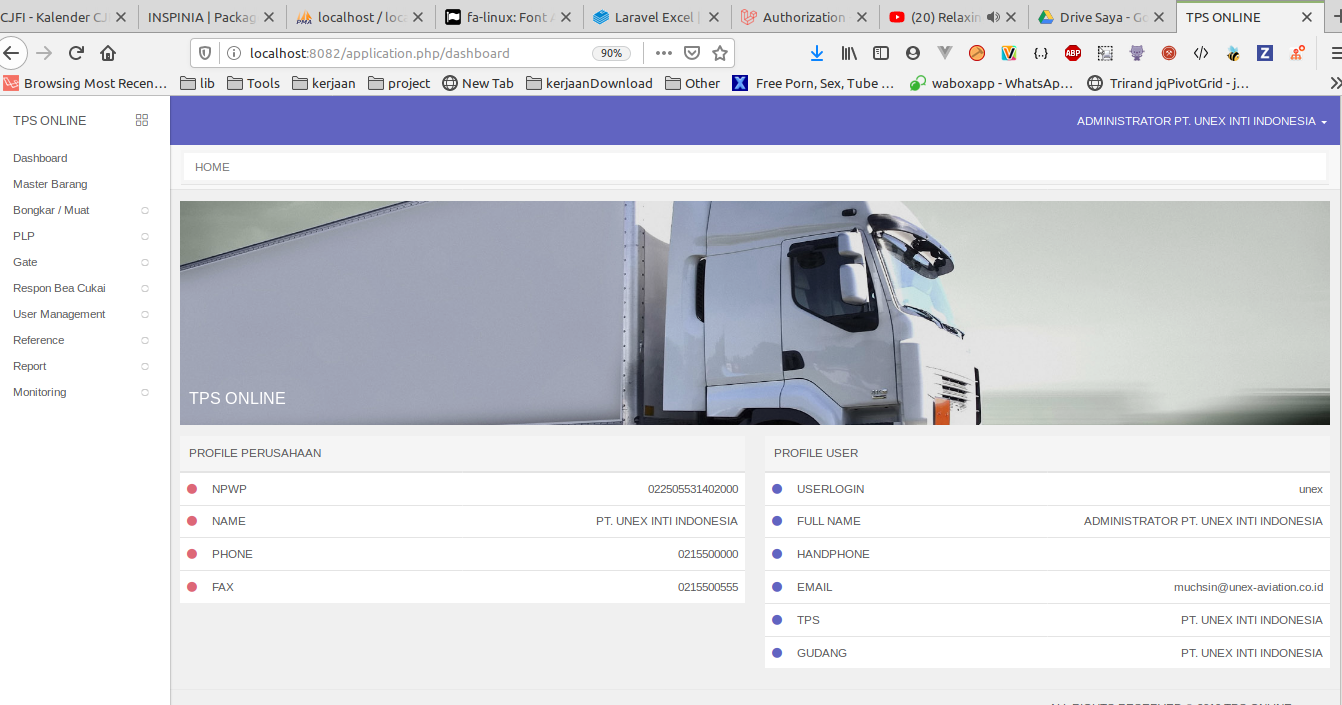1342x705 pixels.
Task: Expand the PLP sidebar submenu
Action: pyautogui.click(x=144, y=236)
